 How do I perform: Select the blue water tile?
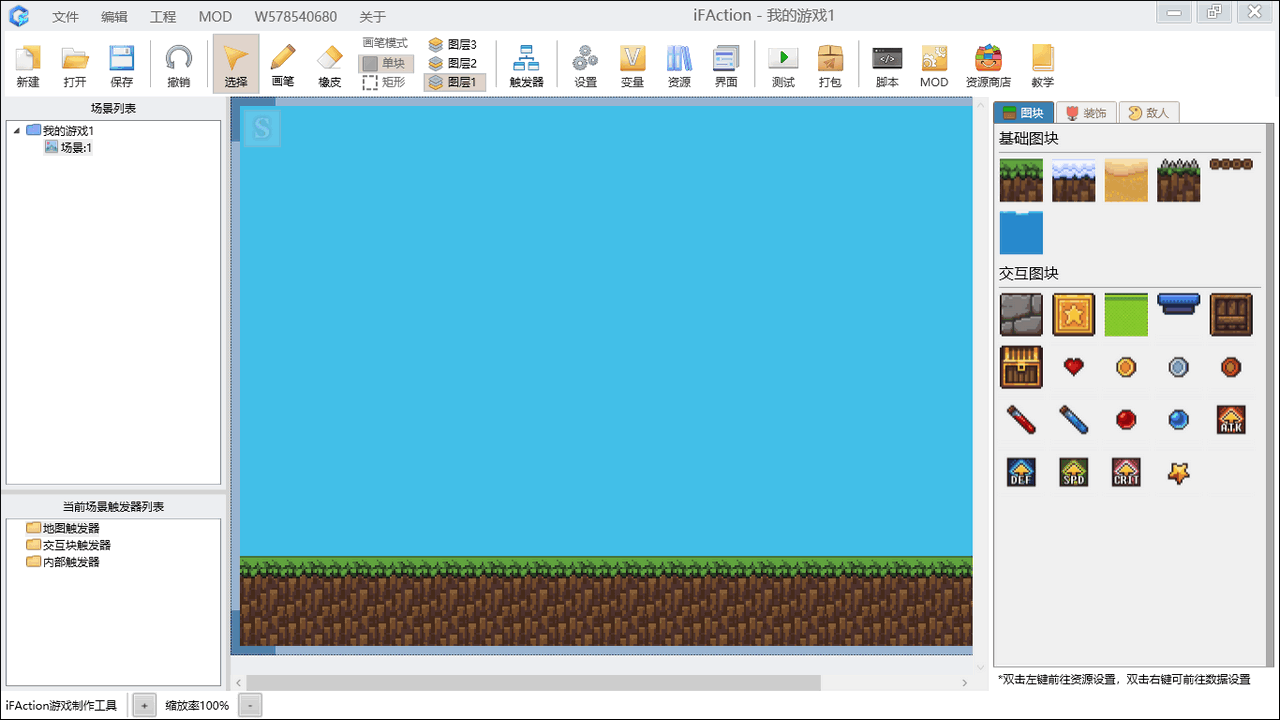pyautogui.click(x=1021, y=232)
